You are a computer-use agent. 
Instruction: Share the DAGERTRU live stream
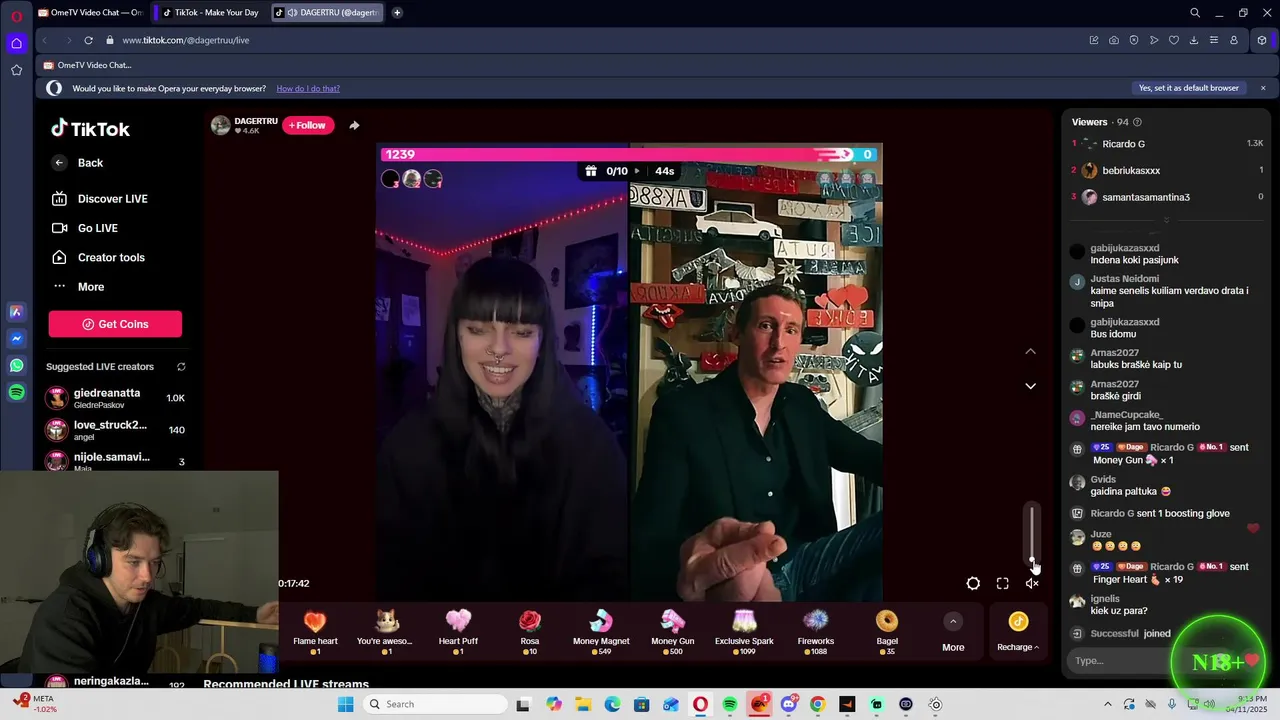(x=354, y=125)
